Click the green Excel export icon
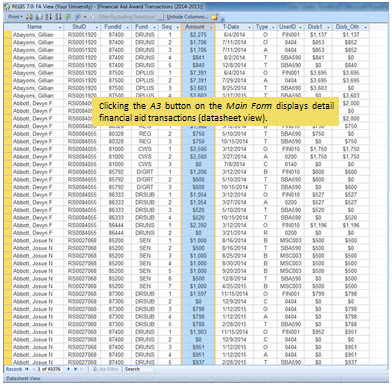392x384 pixels. 68,17
